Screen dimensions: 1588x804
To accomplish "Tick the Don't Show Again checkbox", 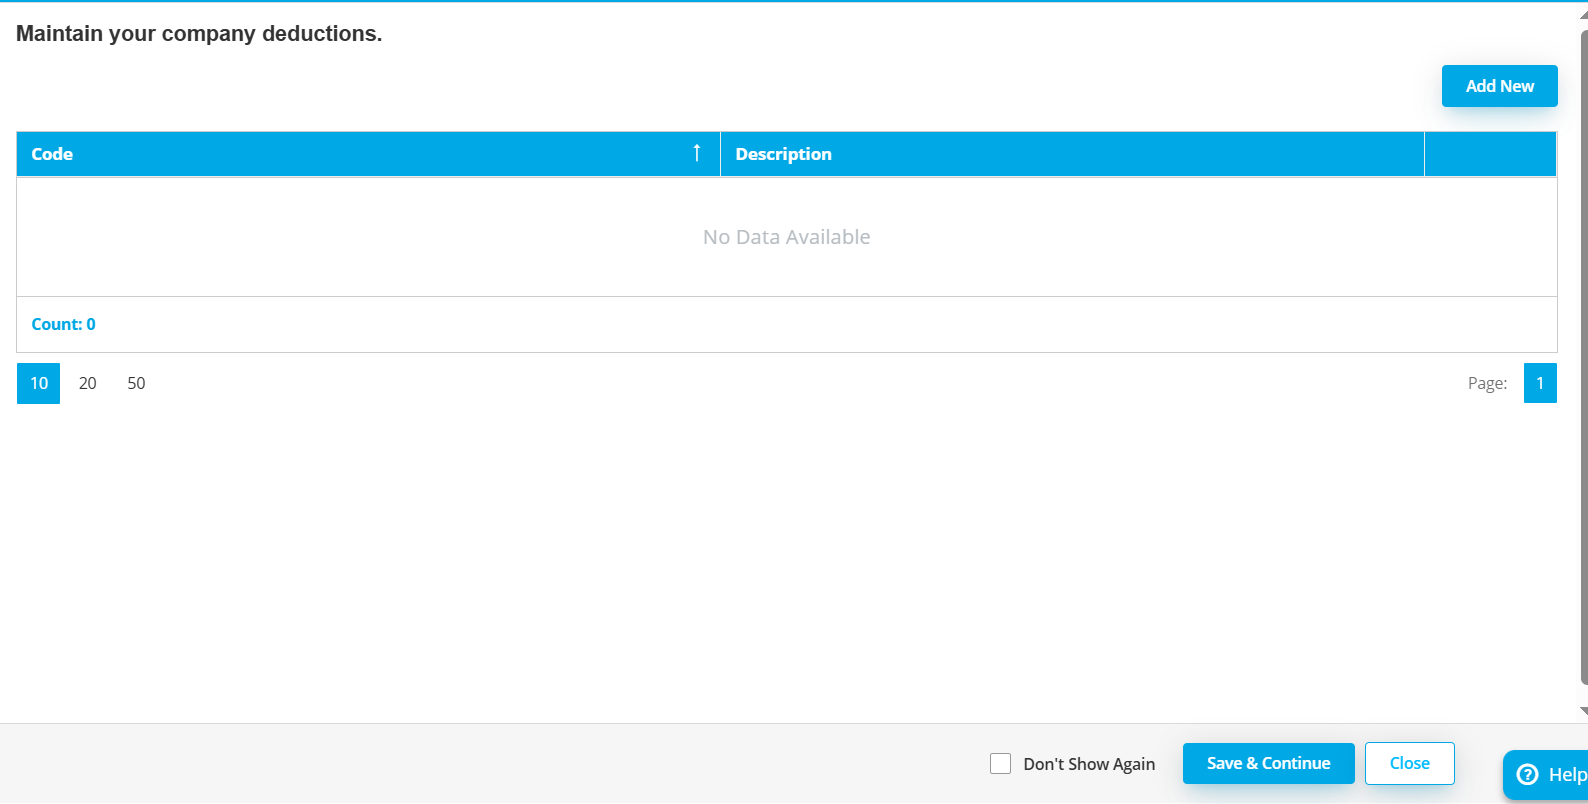I will pos(1000,764).
